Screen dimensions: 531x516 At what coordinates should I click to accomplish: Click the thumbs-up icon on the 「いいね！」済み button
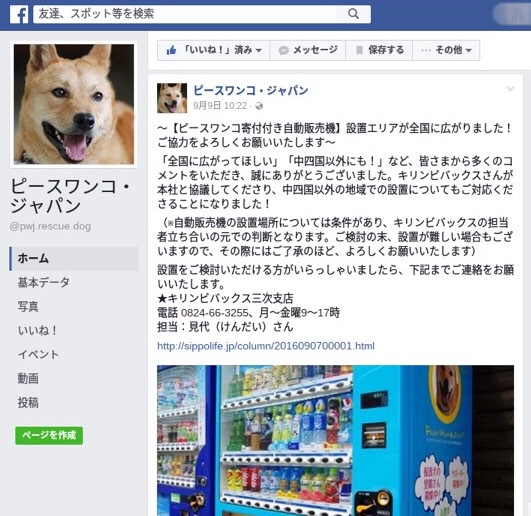(x=171, y=50)
